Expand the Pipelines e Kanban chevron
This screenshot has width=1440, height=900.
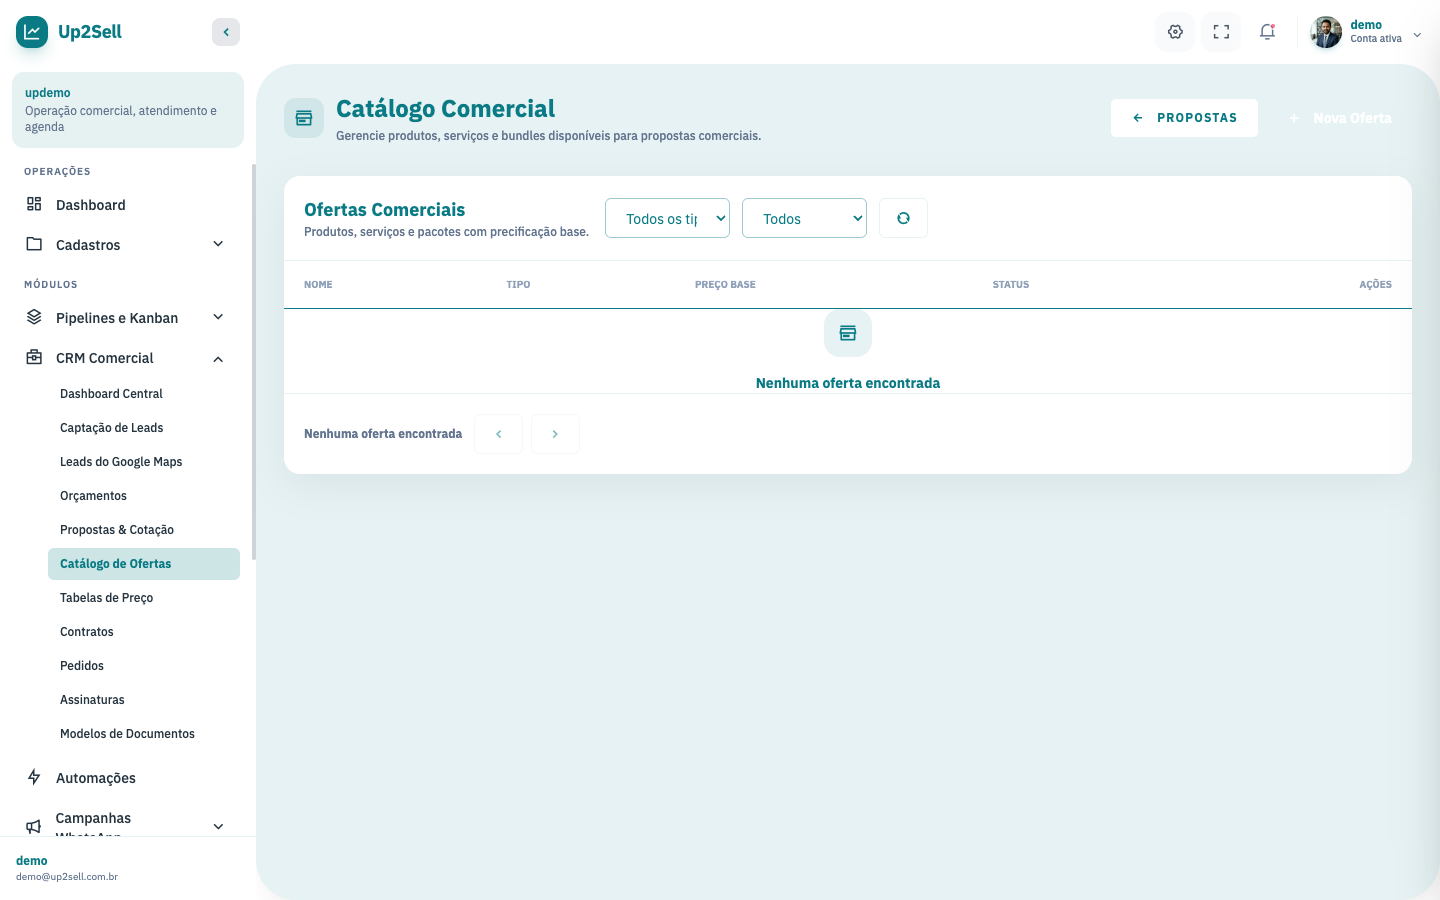click(x=218, y=317)
